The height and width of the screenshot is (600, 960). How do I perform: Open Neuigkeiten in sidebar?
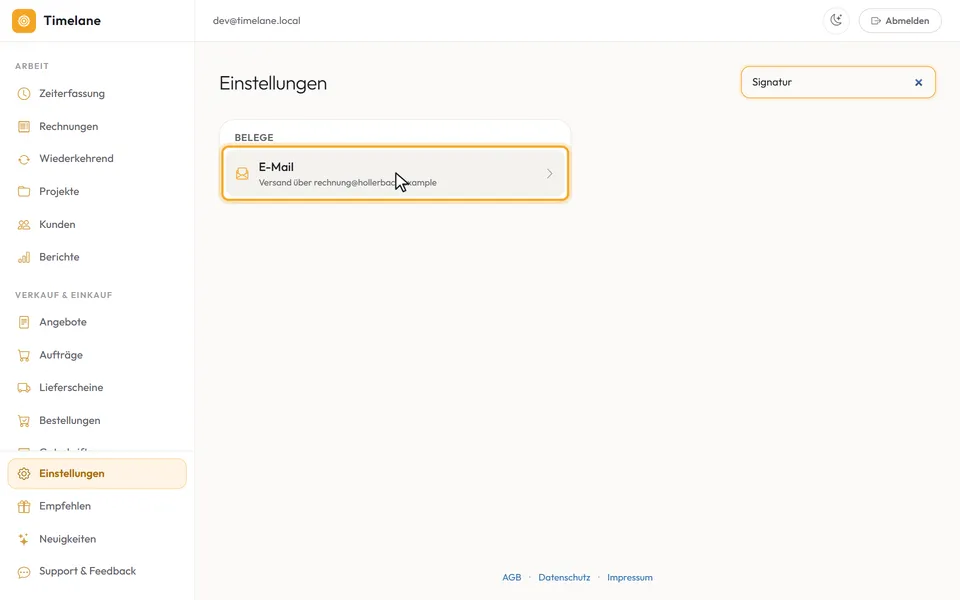coord(97,539)
